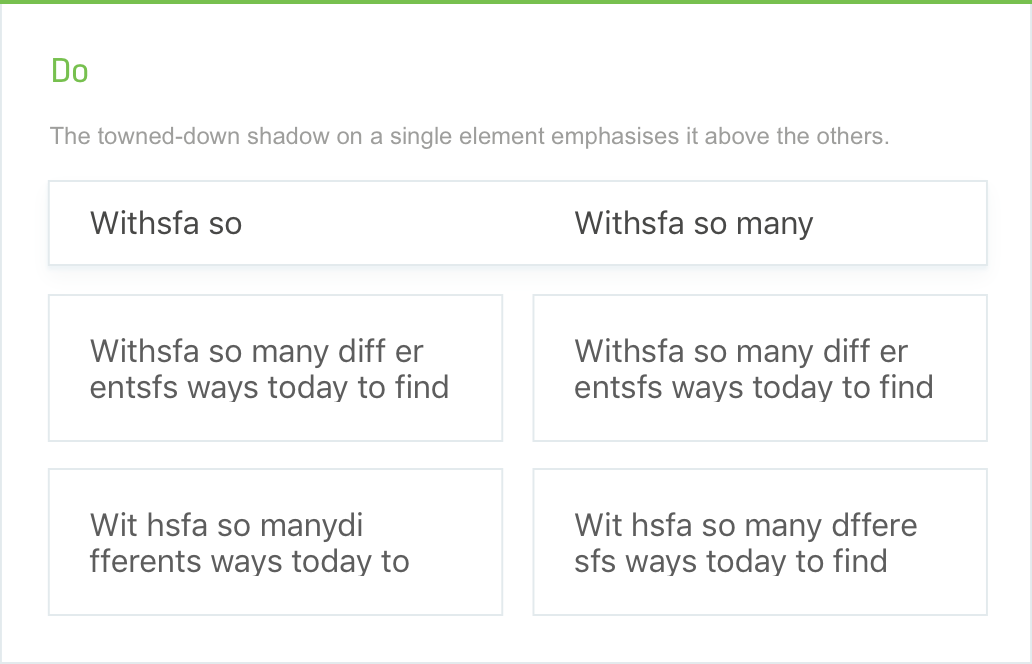1032x664 pixels.
Task: Click "entsfs ways today to find" in middle-right card
Action: 754,388
